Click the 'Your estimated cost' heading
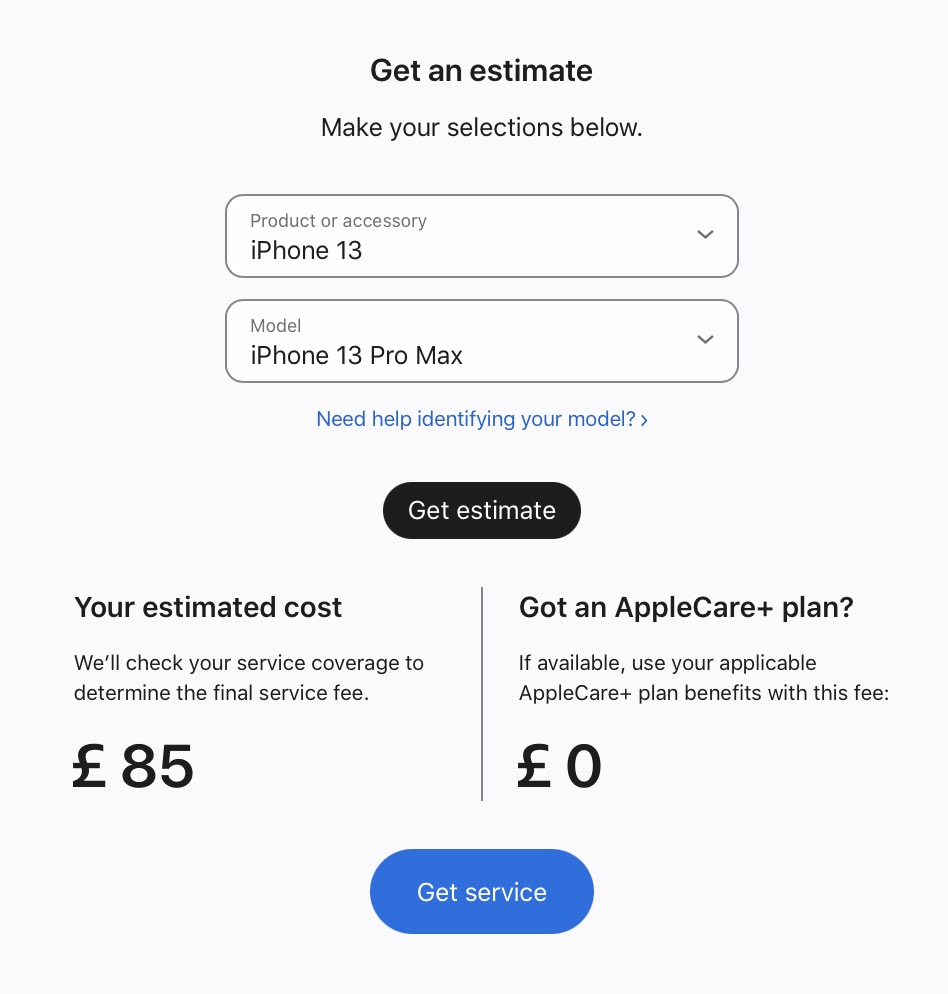This screenshot has height=994, width=948. (208, 607)
